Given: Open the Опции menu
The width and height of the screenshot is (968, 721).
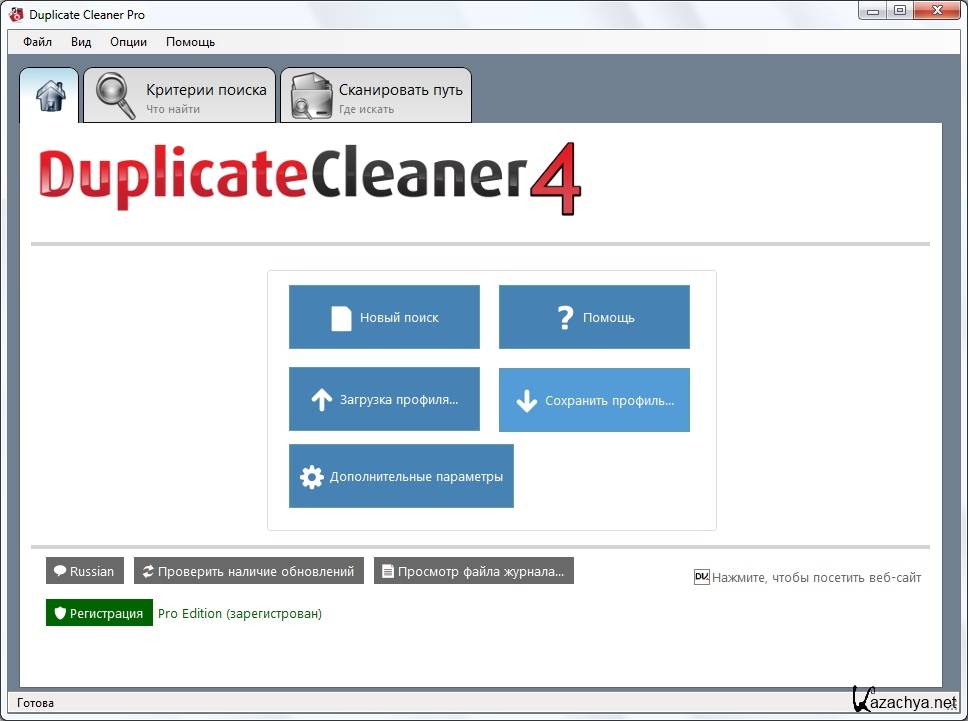Looking at the screenshot, I should pos(128,42).
